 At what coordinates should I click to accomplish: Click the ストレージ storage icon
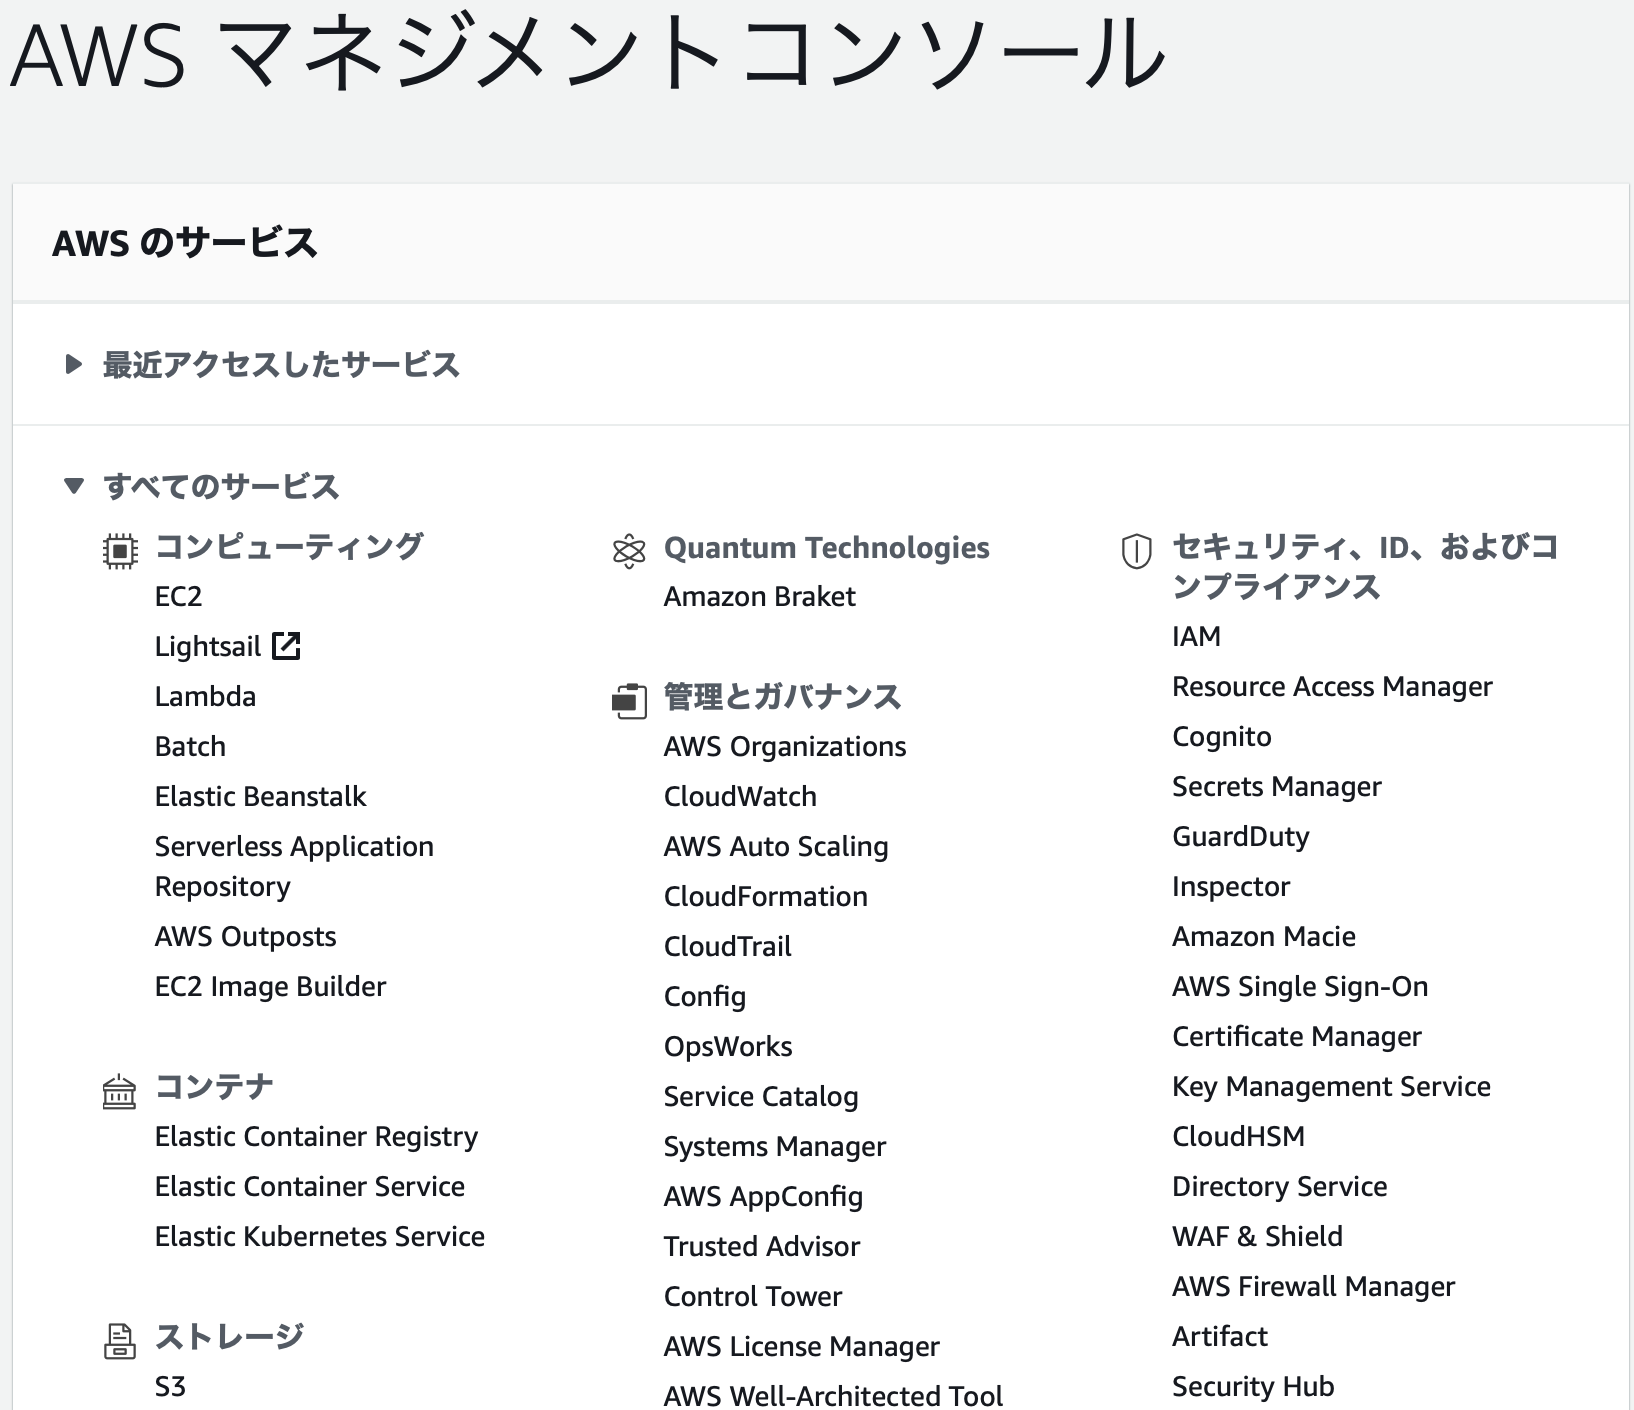(x=119, y=1340)
